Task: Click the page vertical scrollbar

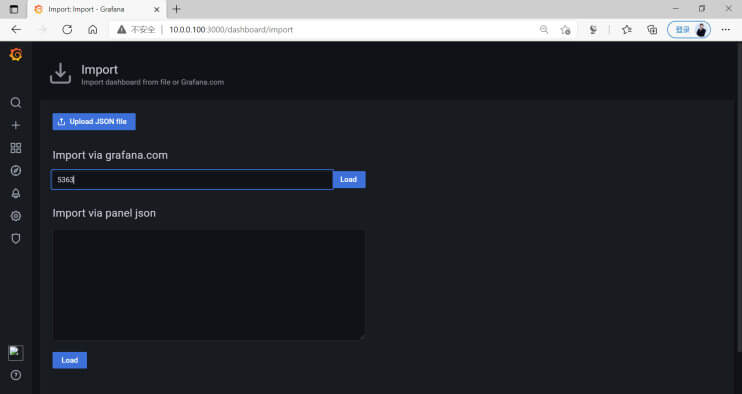Action: click(x=739, y=196)
